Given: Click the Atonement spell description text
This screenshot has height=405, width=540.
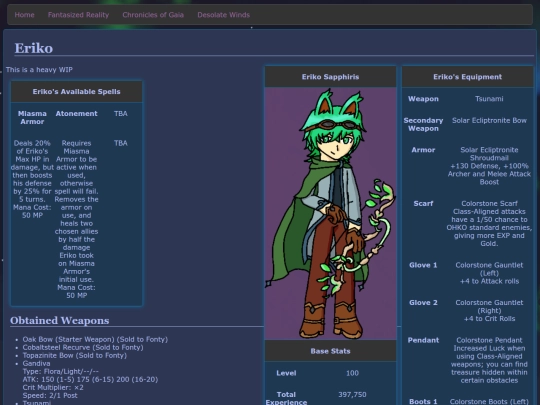Looking at the screenshot, I should pyautogui.click(x=76, y=219).
